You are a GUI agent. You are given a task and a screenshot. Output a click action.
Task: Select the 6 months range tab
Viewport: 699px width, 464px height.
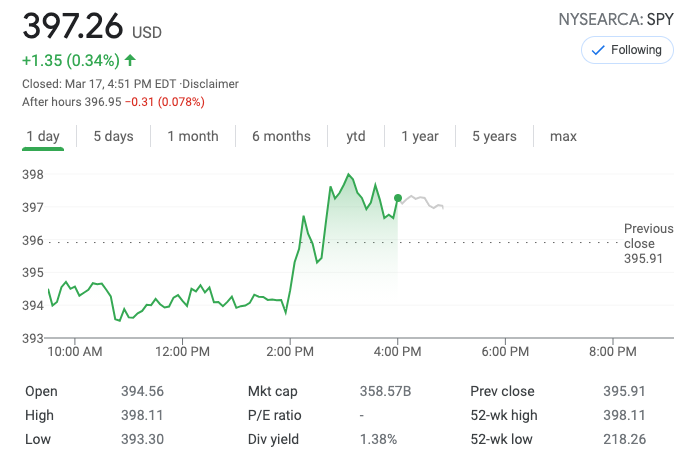pos(281,136)
